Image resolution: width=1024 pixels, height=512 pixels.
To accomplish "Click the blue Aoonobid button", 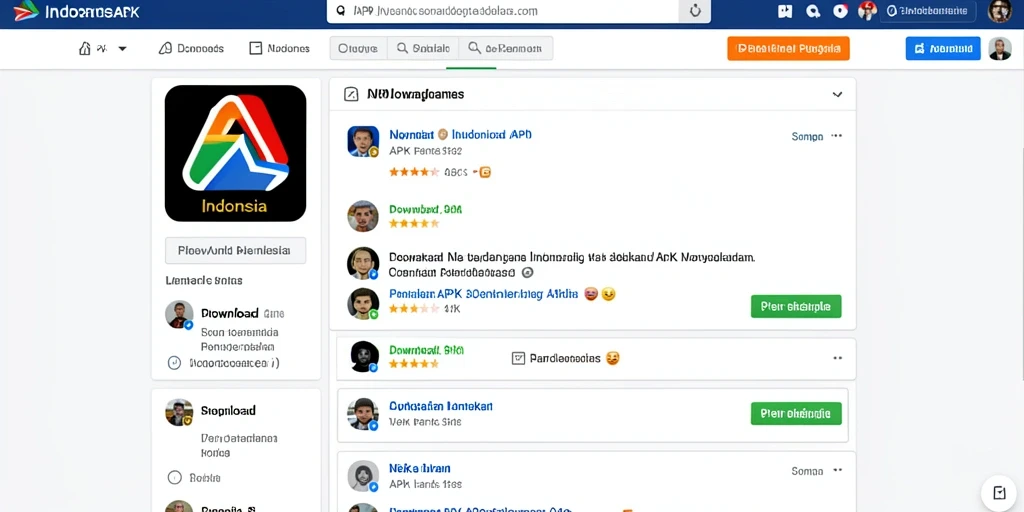I will click(x=943, y=48).
